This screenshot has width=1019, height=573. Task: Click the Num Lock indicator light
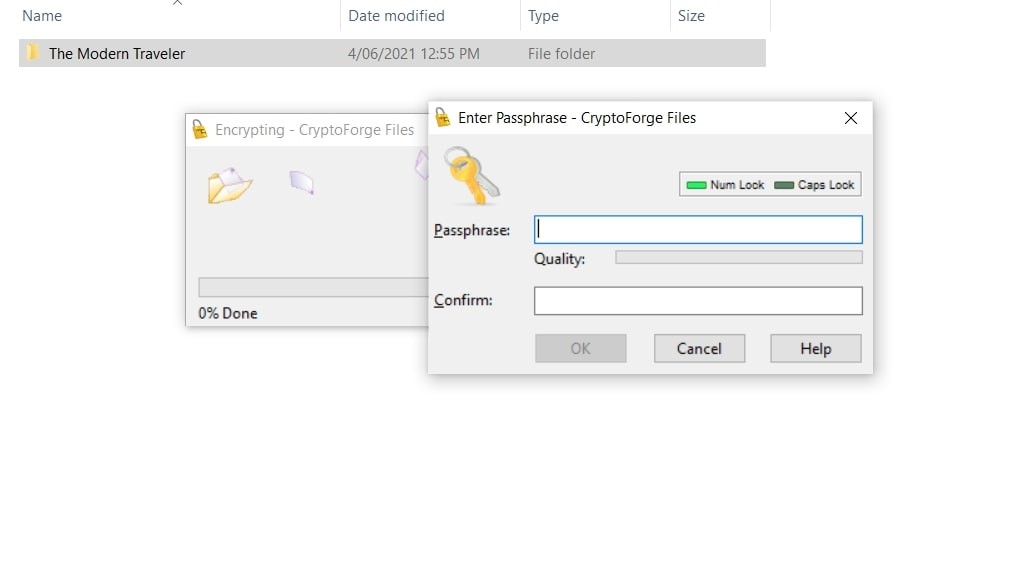click(696, 185)
